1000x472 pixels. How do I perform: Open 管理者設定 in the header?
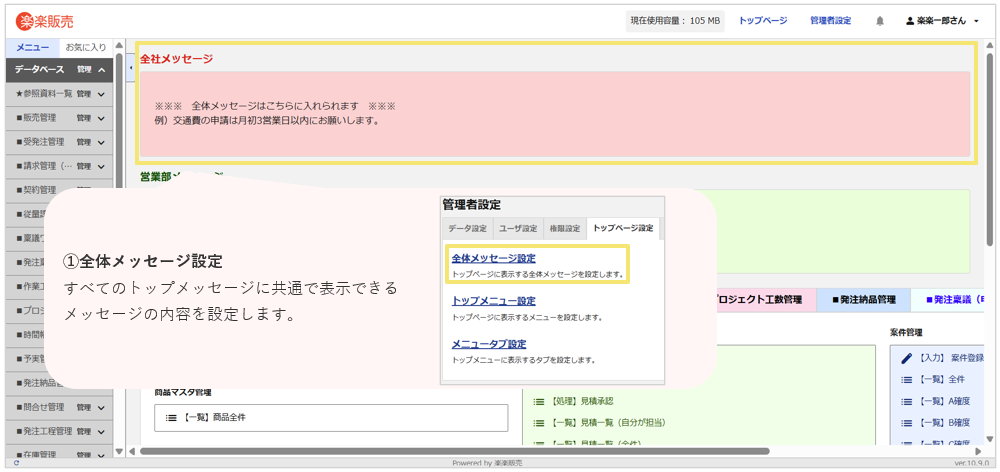[830, 20]
